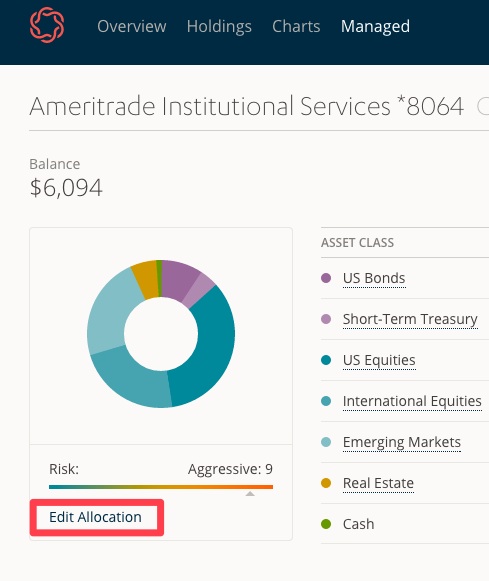This screenshot has height=581, width=489.
Task: Click the International Equities legend dot
Action: 326,401
